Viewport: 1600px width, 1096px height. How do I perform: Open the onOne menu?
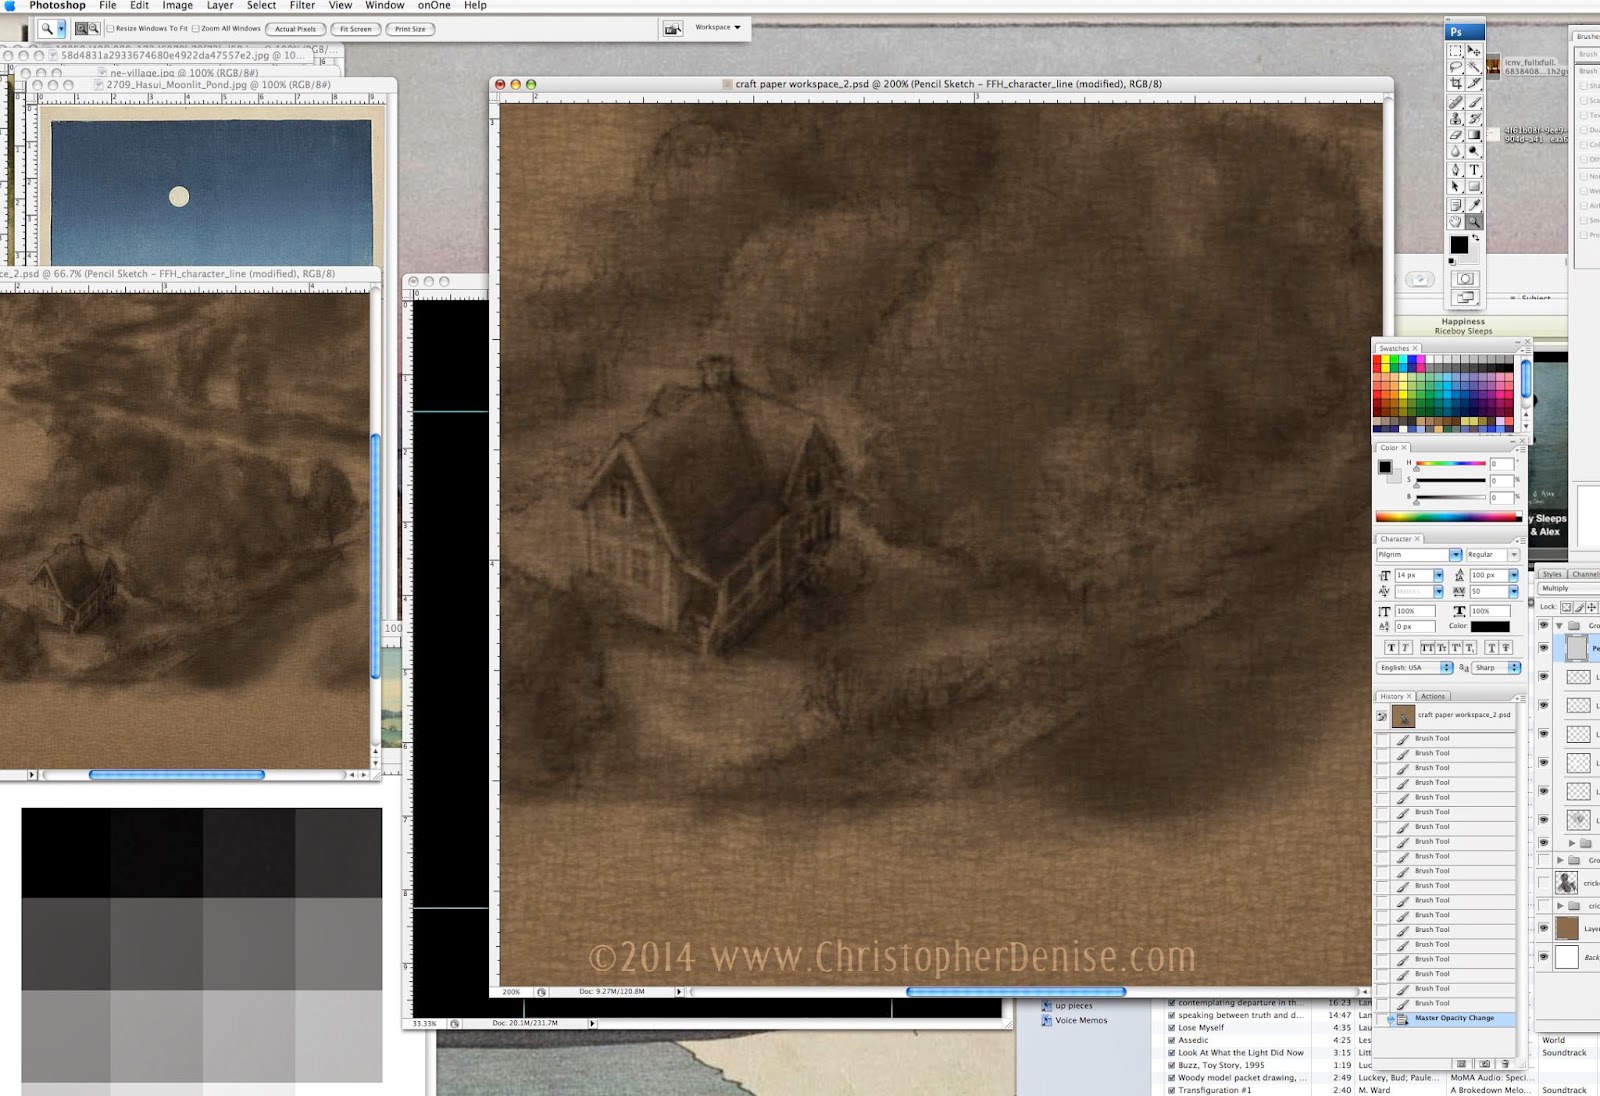click(x=434, y=6)
